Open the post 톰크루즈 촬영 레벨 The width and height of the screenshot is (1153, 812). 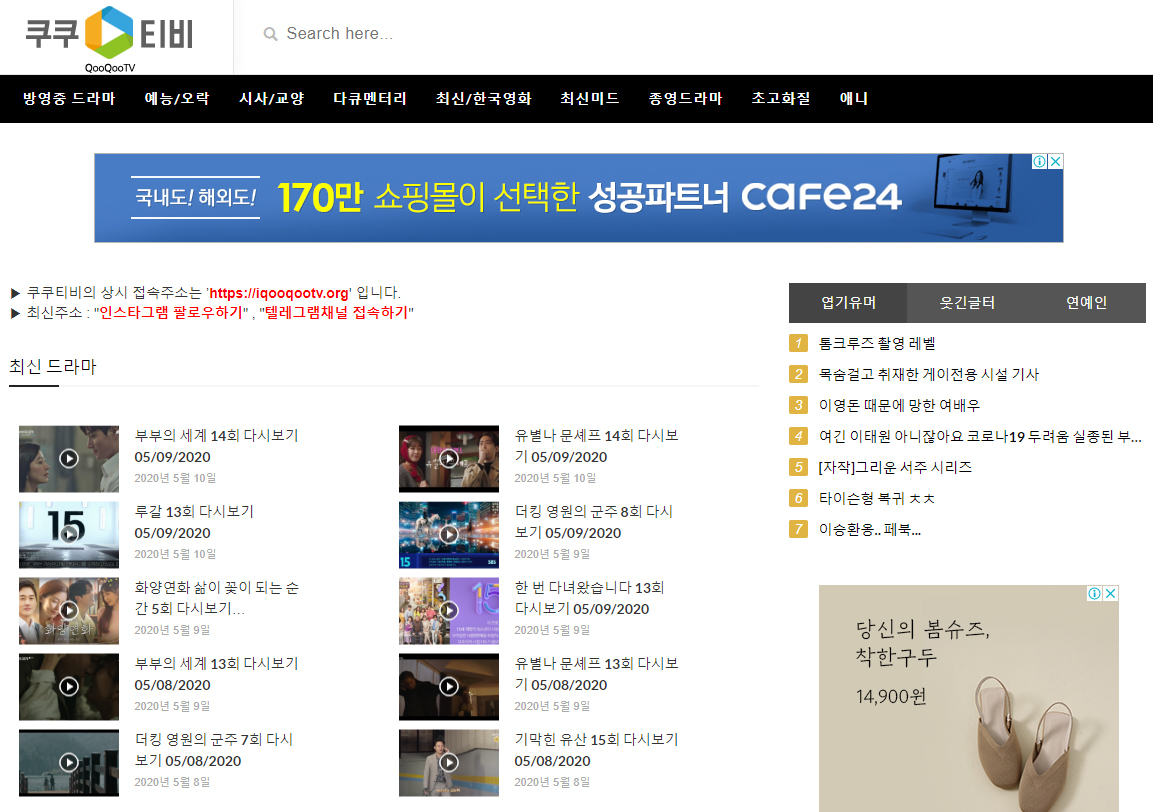click(877, 343)
